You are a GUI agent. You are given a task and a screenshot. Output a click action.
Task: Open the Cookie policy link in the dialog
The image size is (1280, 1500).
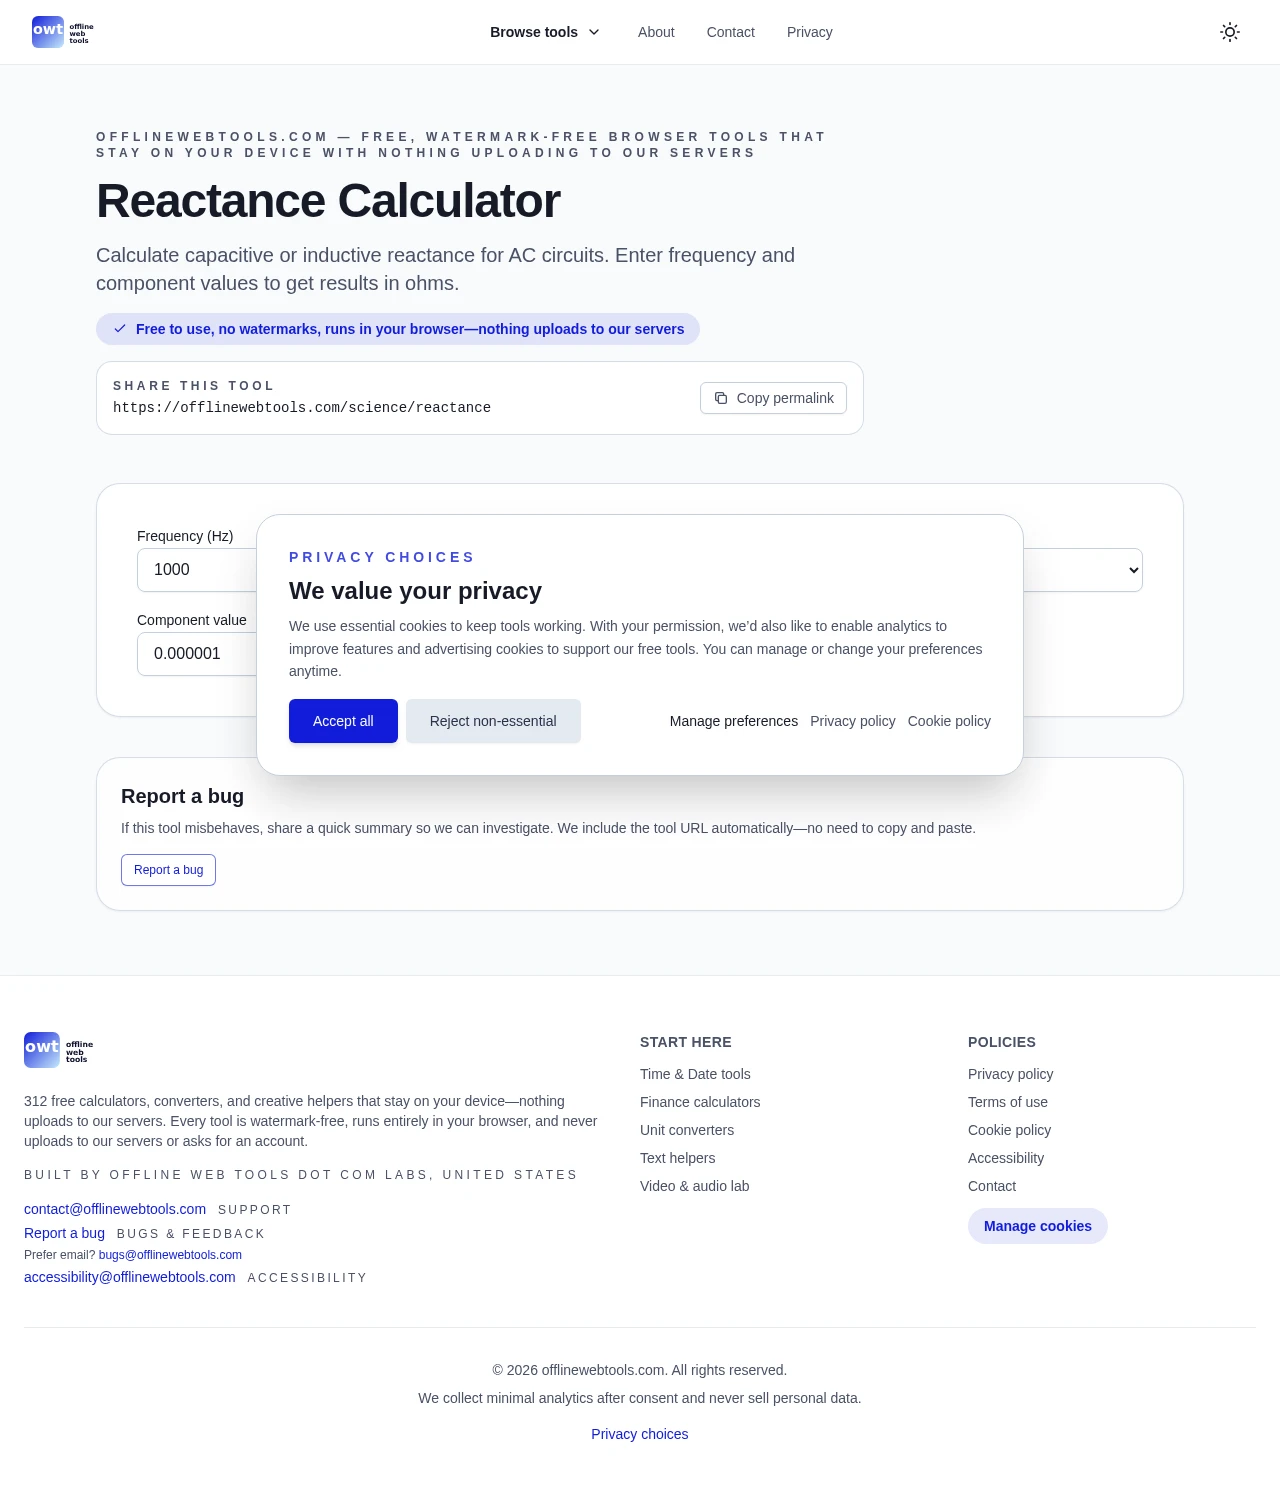[949, 721]
